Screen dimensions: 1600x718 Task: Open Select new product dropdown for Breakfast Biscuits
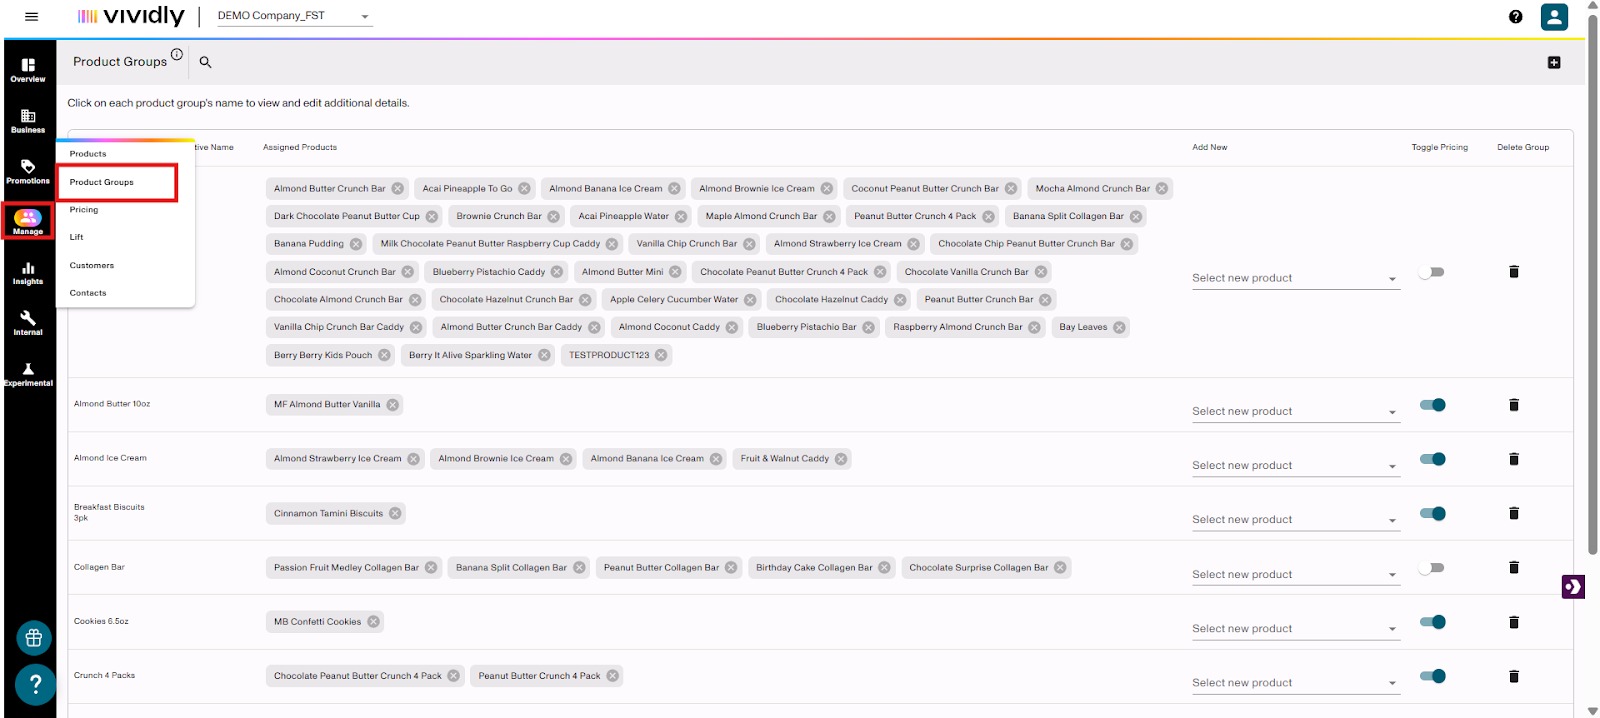[1294, 520]
